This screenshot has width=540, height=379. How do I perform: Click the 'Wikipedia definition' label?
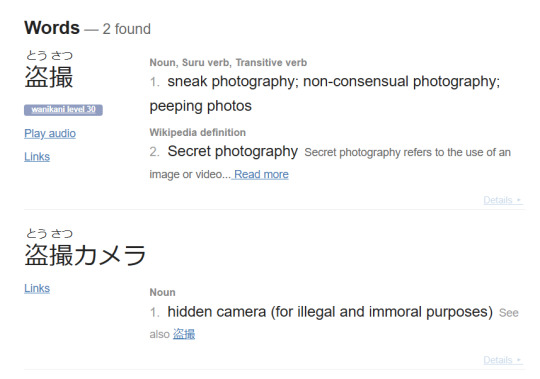pyautogui.click(x=198, y=133)
